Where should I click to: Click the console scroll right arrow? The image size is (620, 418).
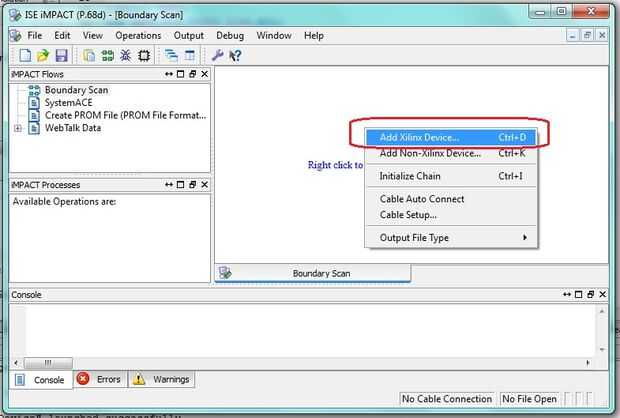pyautogui.click(x=588, y=363)
